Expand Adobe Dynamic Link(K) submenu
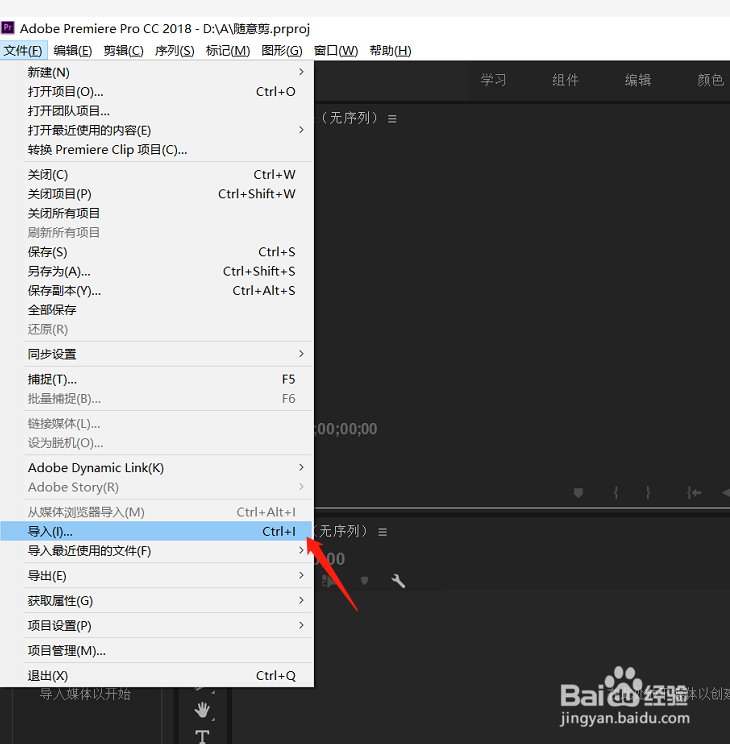730x744 pixels. [x=157, y=468]
